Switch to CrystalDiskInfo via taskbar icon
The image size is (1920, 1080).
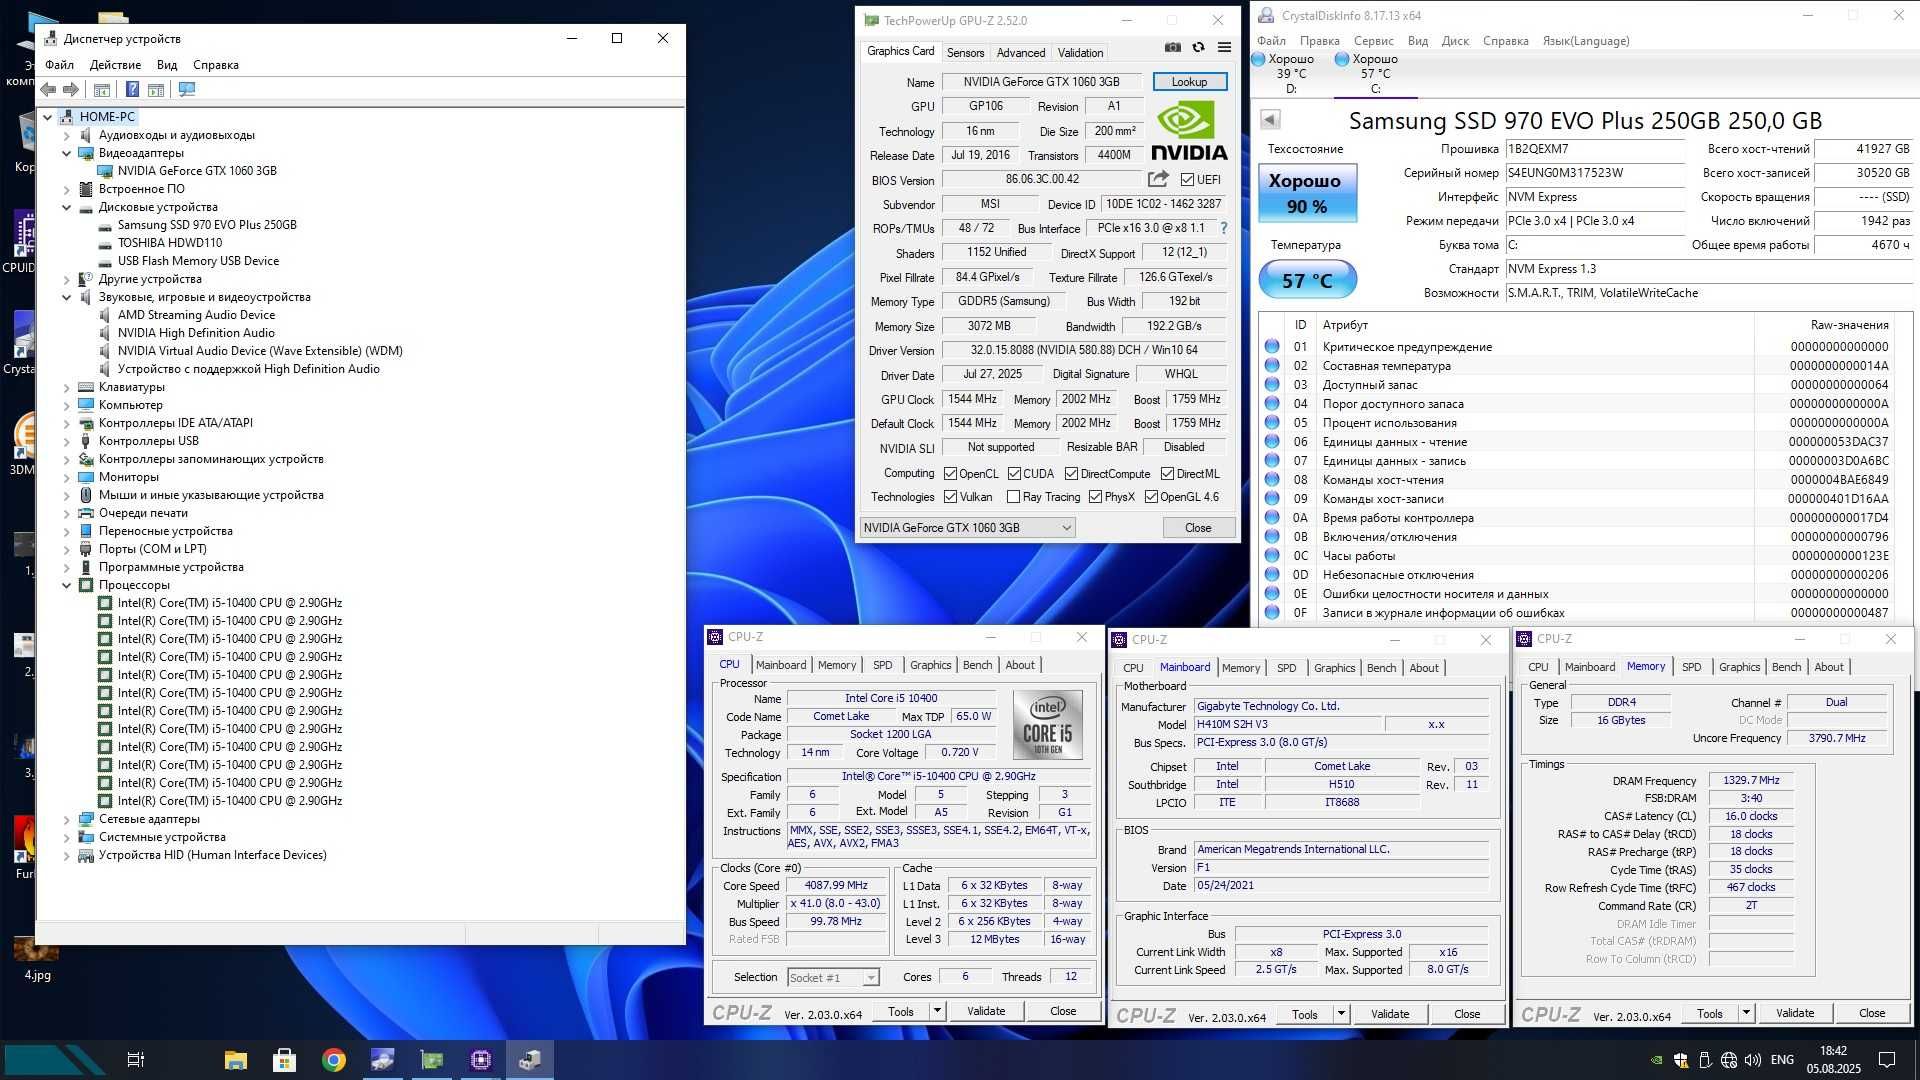382,1060
